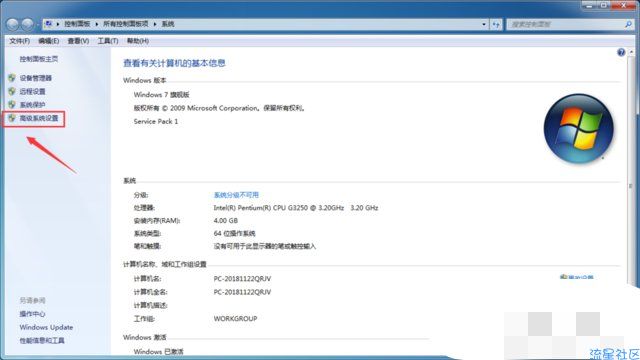Open 操作中心 under See also

tap(32, 314)
